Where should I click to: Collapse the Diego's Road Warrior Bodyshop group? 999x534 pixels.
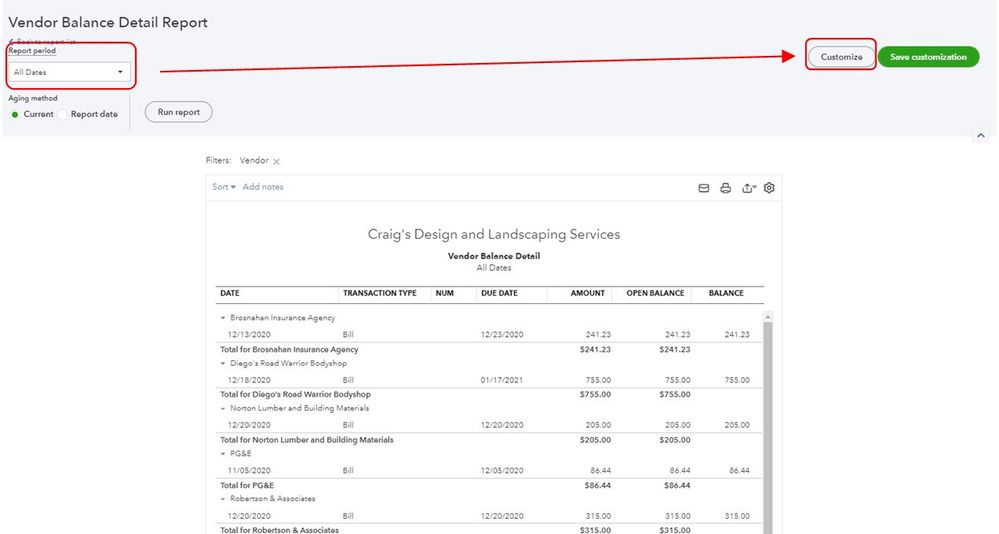pyautogui.click(x=222, y=363)
